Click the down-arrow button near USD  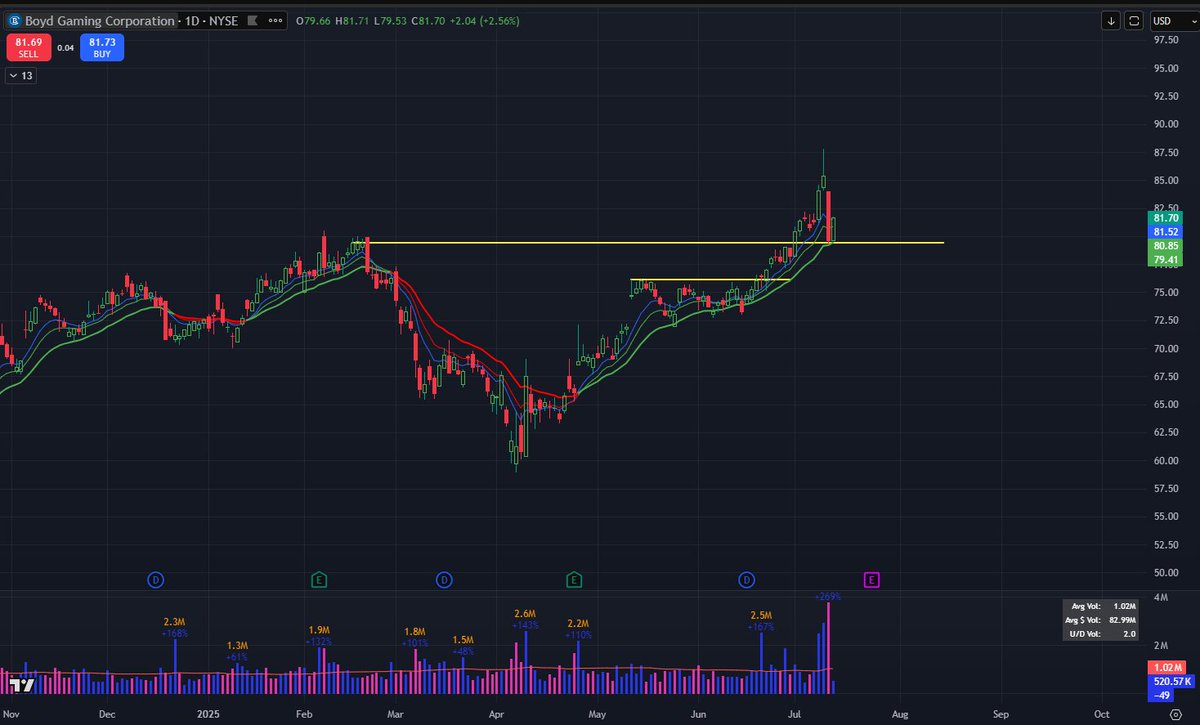tap(1111, 20)
